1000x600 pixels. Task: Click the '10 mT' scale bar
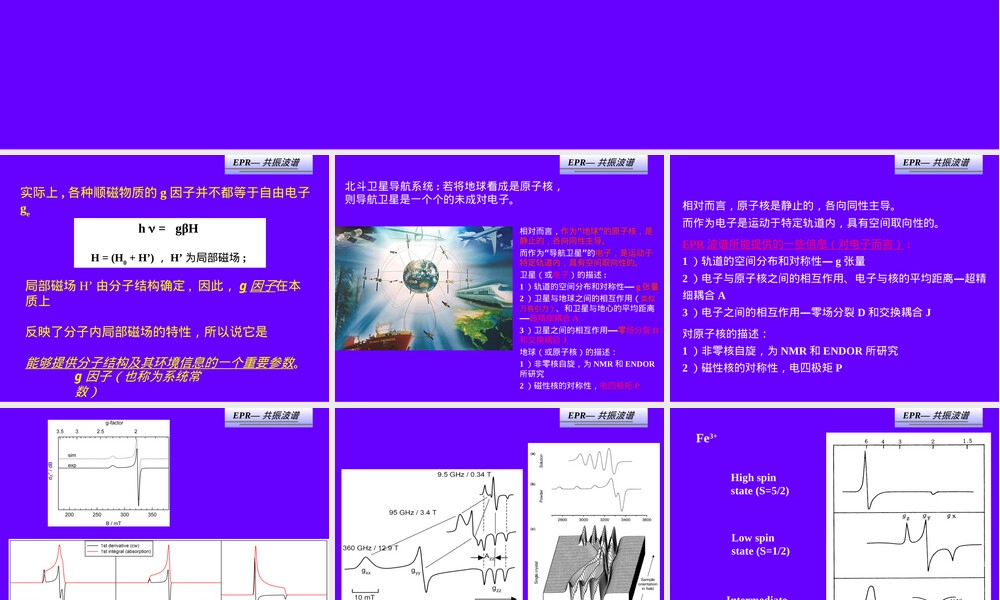pos(365,595)
